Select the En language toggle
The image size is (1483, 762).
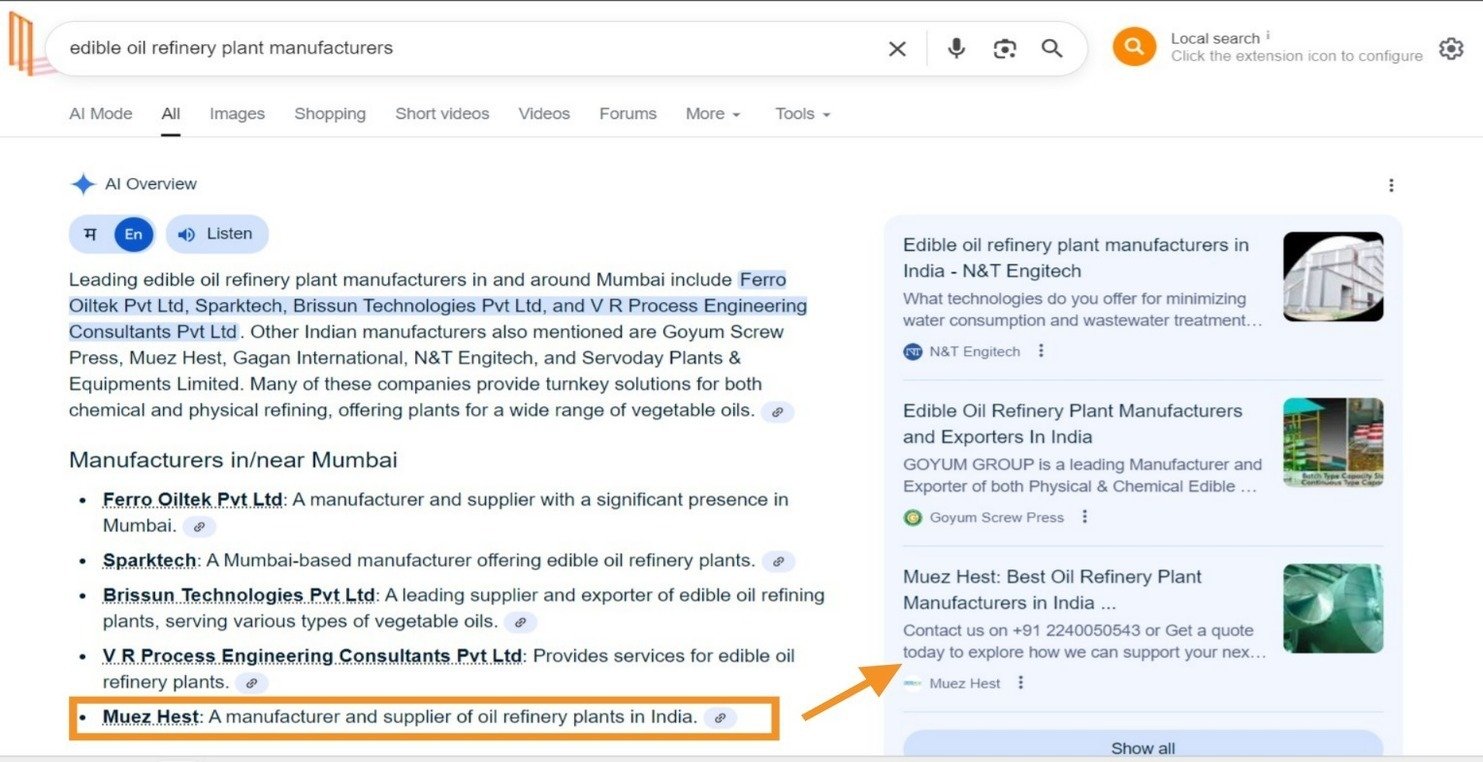(x=134, y=234)
